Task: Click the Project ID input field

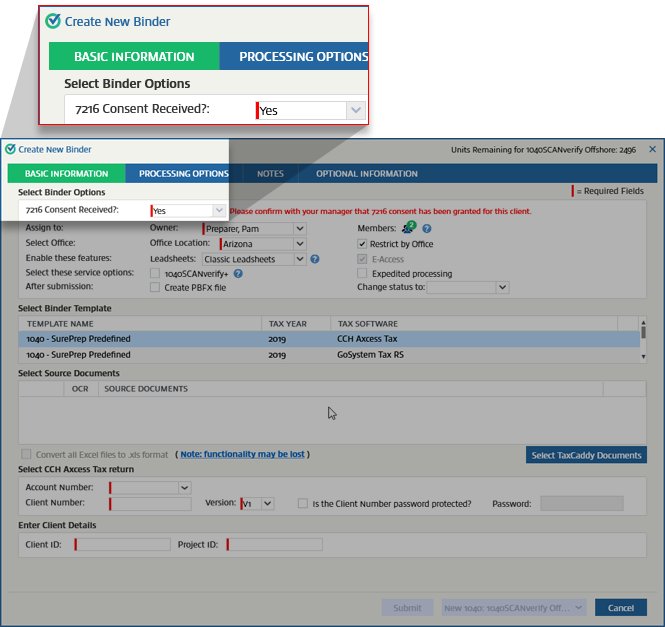Action: click(275, 544)
